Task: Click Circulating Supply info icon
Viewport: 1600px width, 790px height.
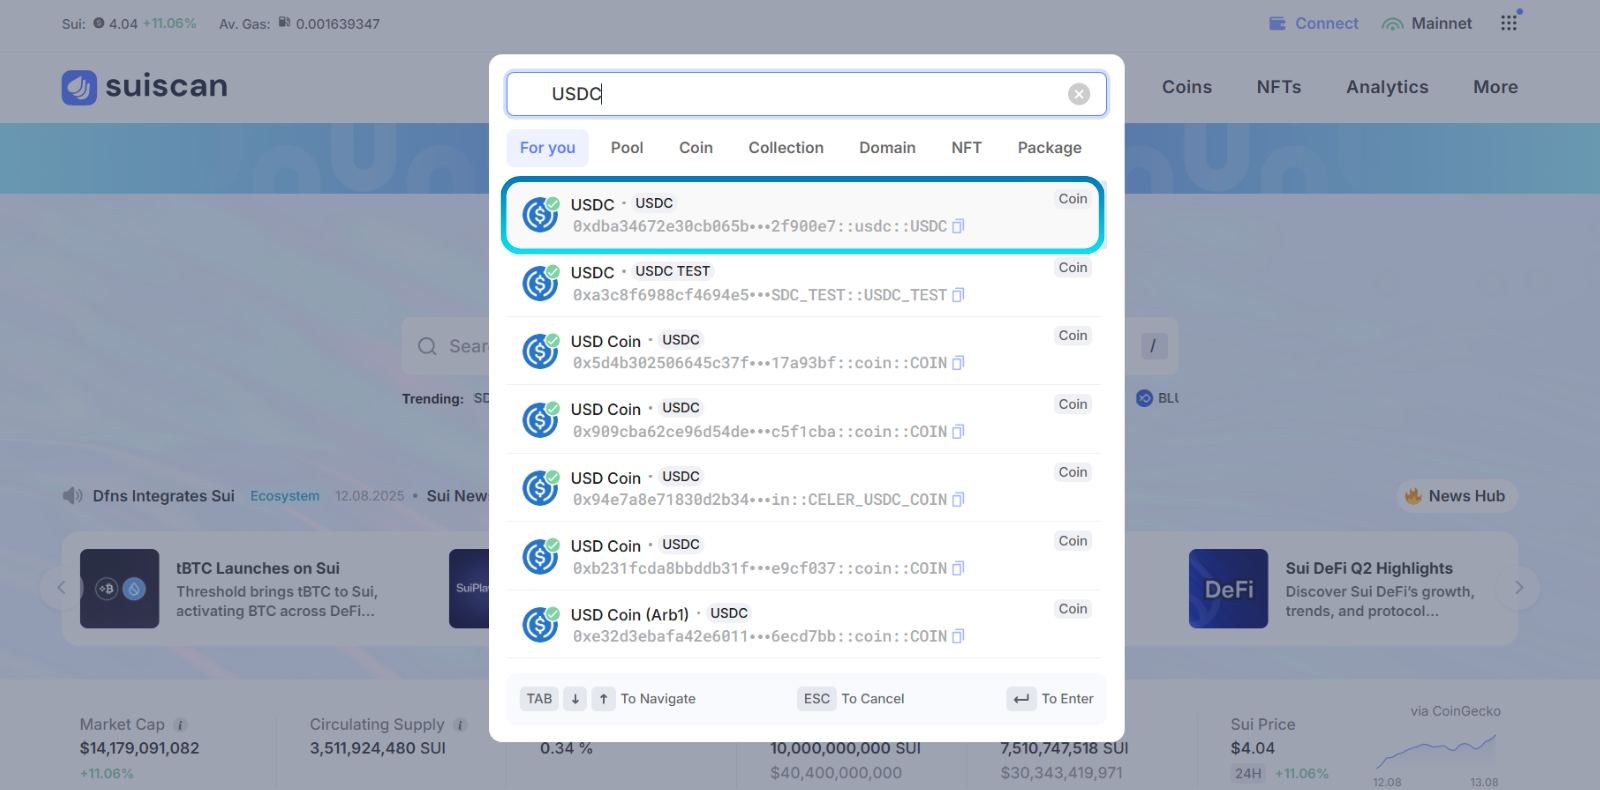Action: click(x=460, y=725)
